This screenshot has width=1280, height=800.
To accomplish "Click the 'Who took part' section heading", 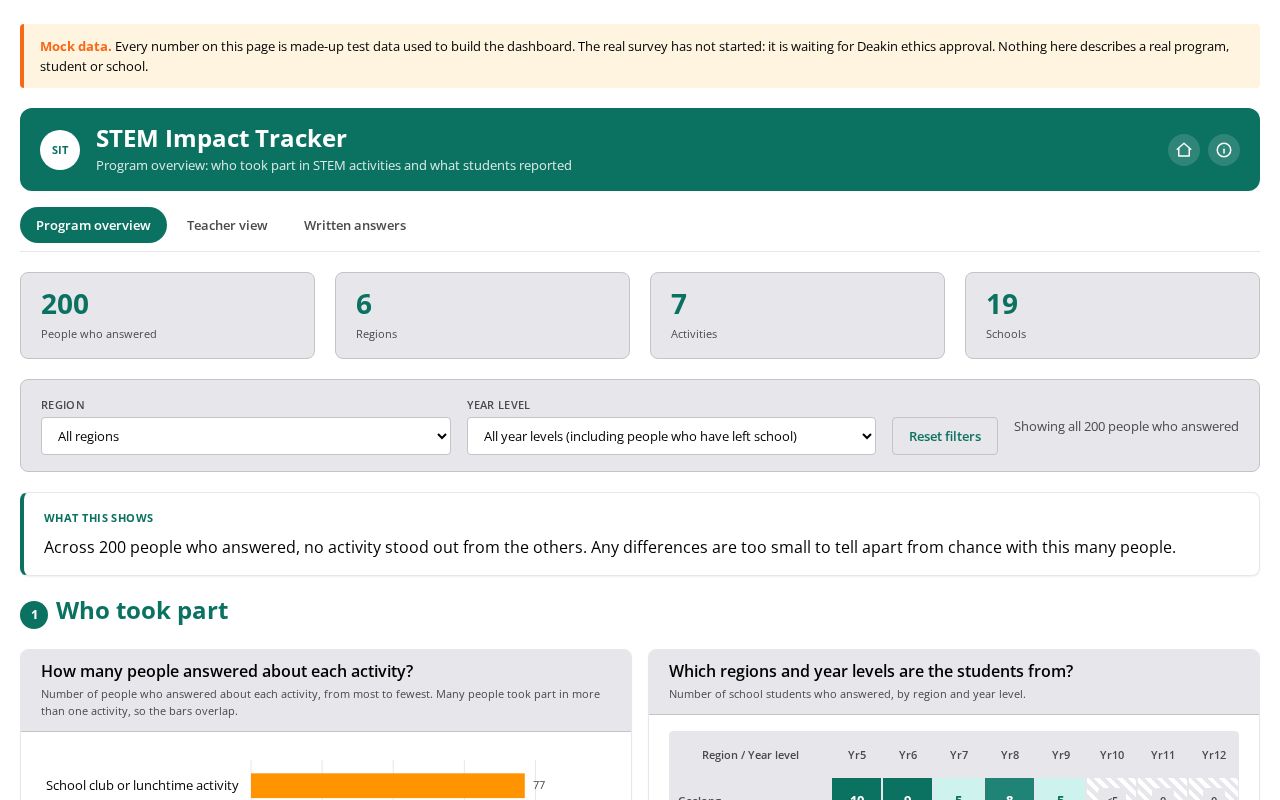I will click(x=142, y=610).
